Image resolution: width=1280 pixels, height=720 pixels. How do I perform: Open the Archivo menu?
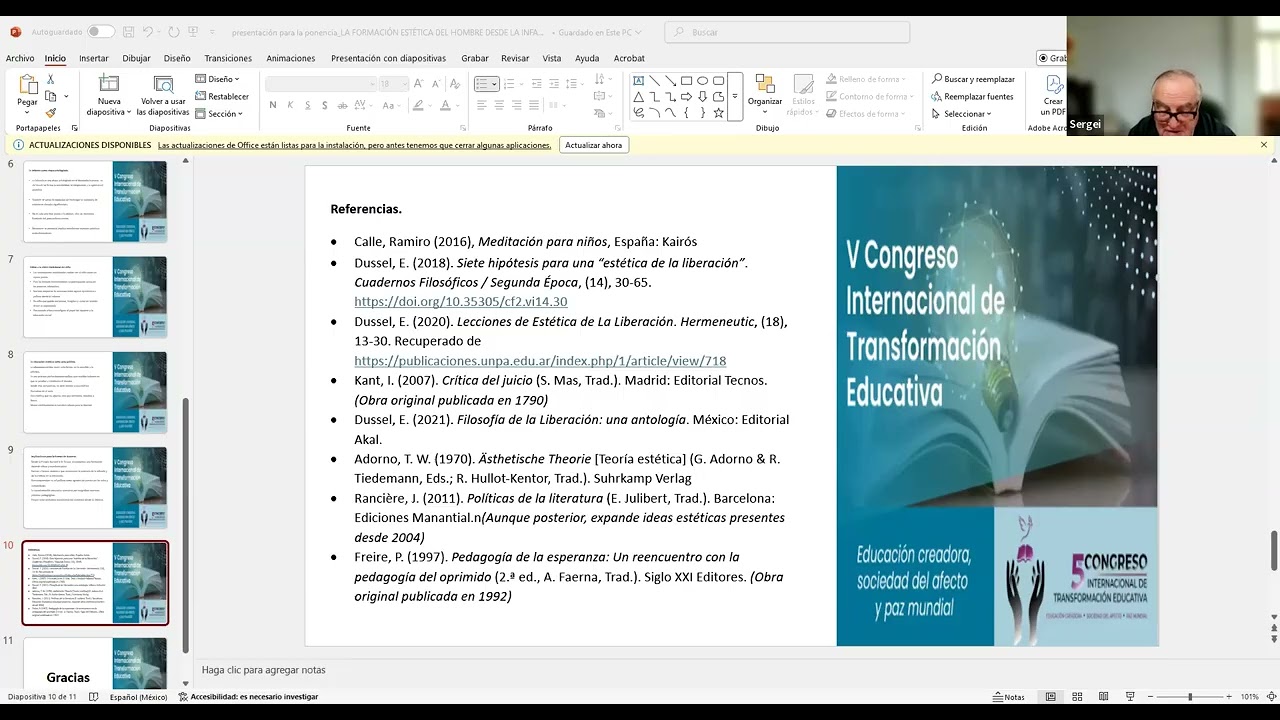pos(20,58)
